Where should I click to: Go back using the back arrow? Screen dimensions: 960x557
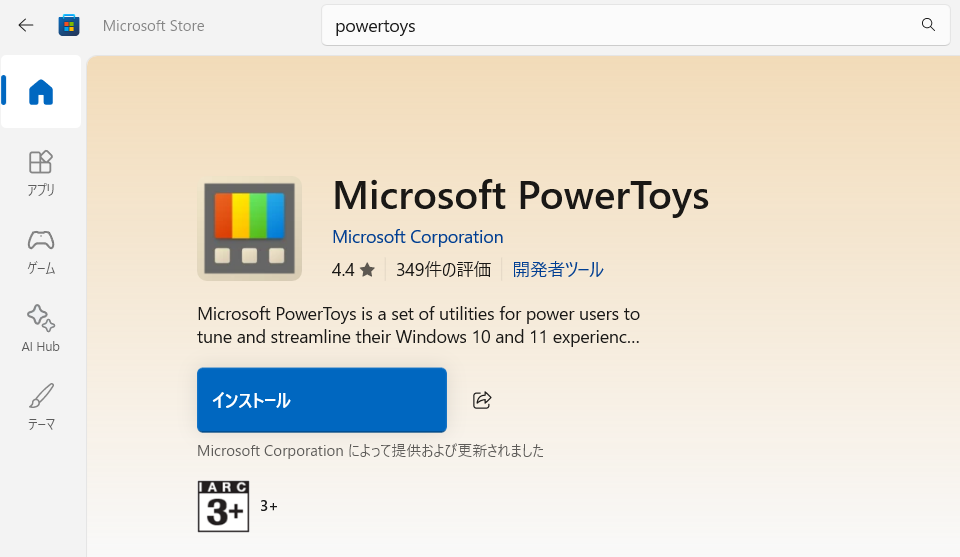(x=26, y=25)
